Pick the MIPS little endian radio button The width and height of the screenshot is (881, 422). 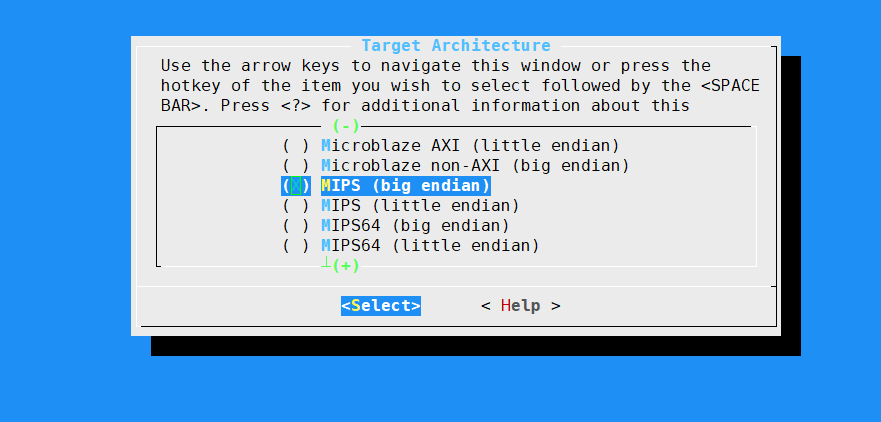[x=296, y=206]
